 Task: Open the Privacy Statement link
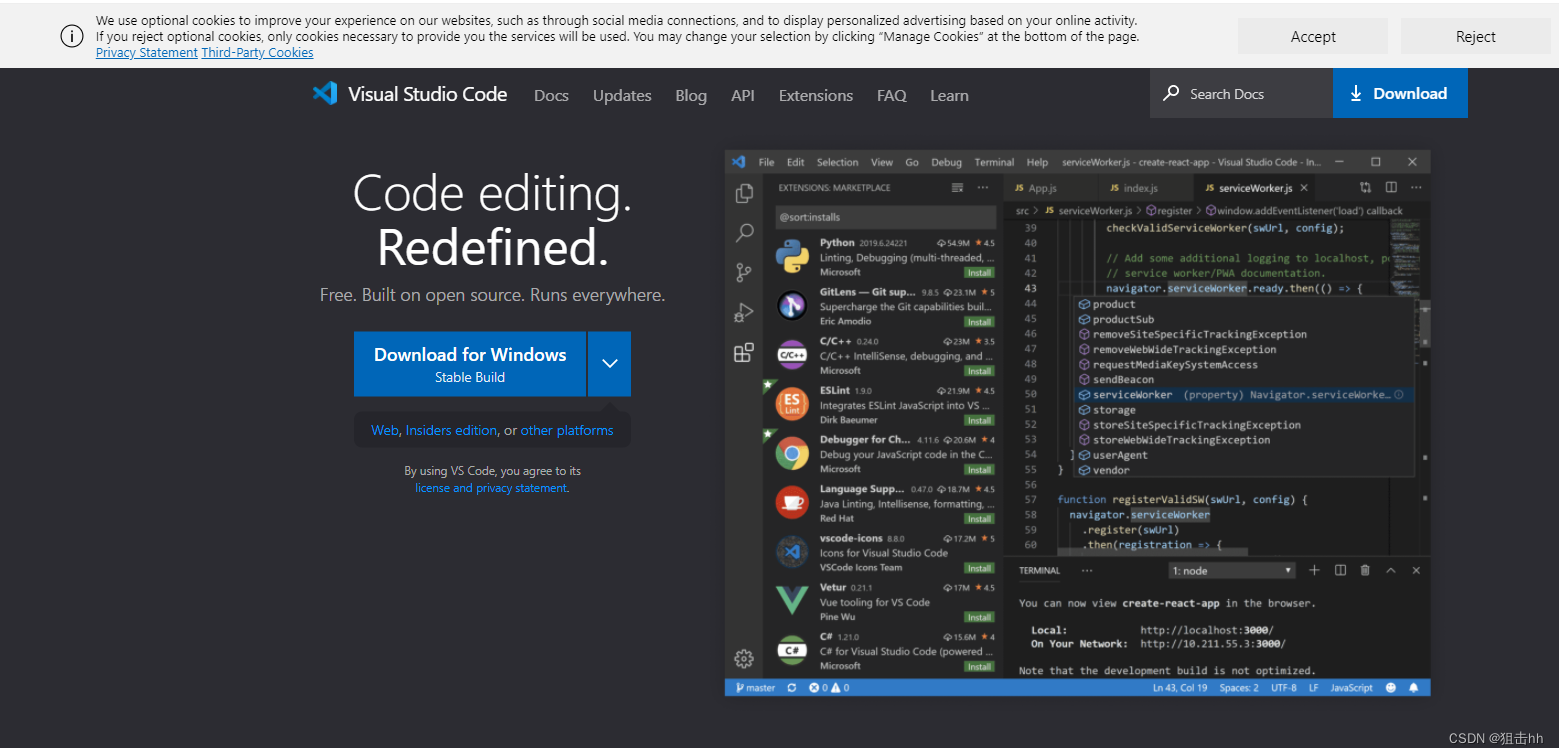147,52
